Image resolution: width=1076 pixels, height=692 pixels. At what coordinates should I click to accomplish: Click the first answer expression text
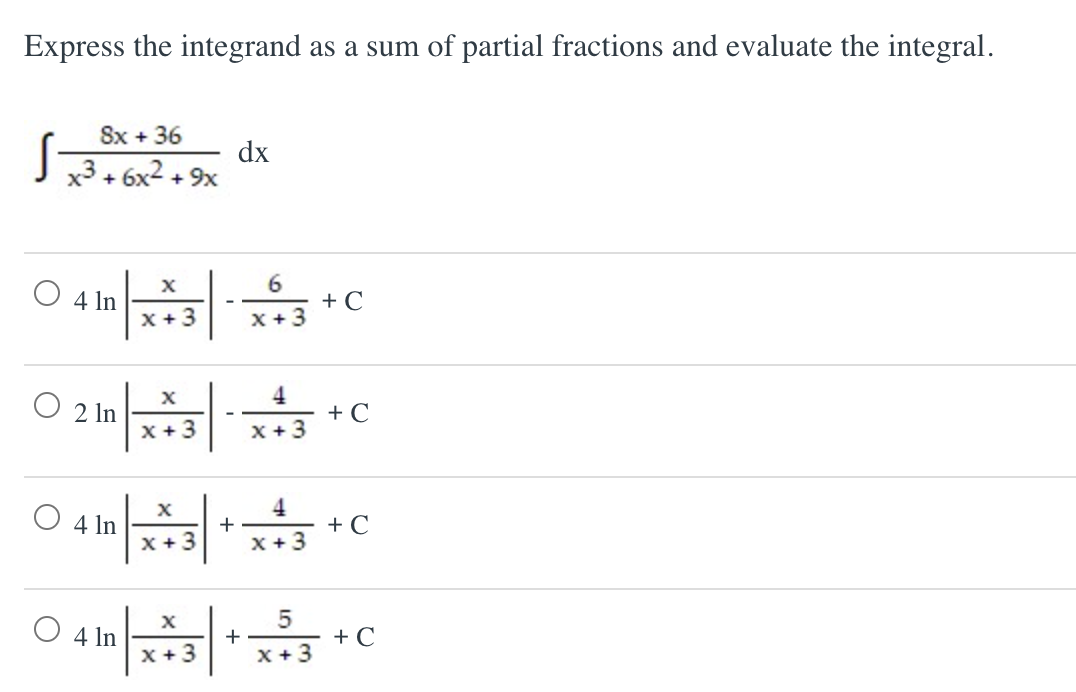click(215, 300)
